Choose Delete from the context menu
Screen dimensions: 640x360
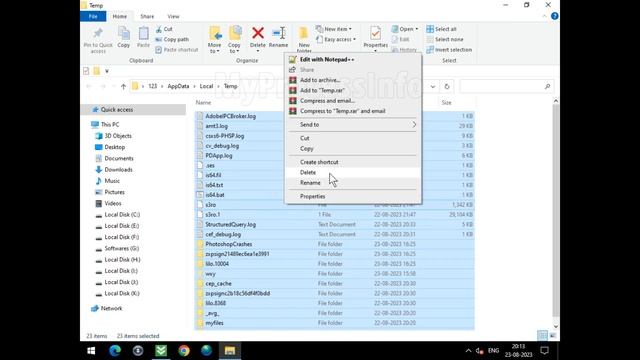coord(353,173)
